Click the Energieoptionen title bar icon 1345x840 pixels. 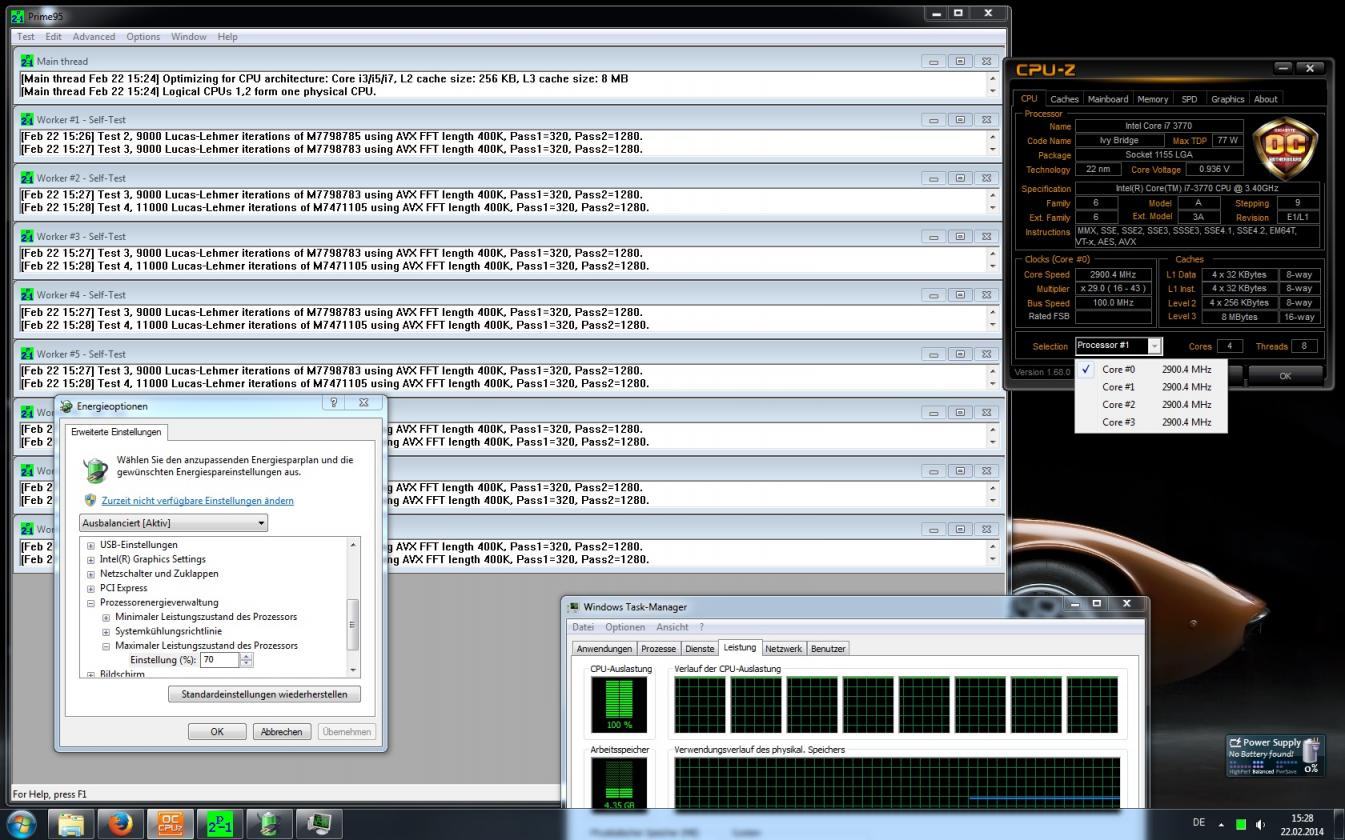(x=67, y=406)
